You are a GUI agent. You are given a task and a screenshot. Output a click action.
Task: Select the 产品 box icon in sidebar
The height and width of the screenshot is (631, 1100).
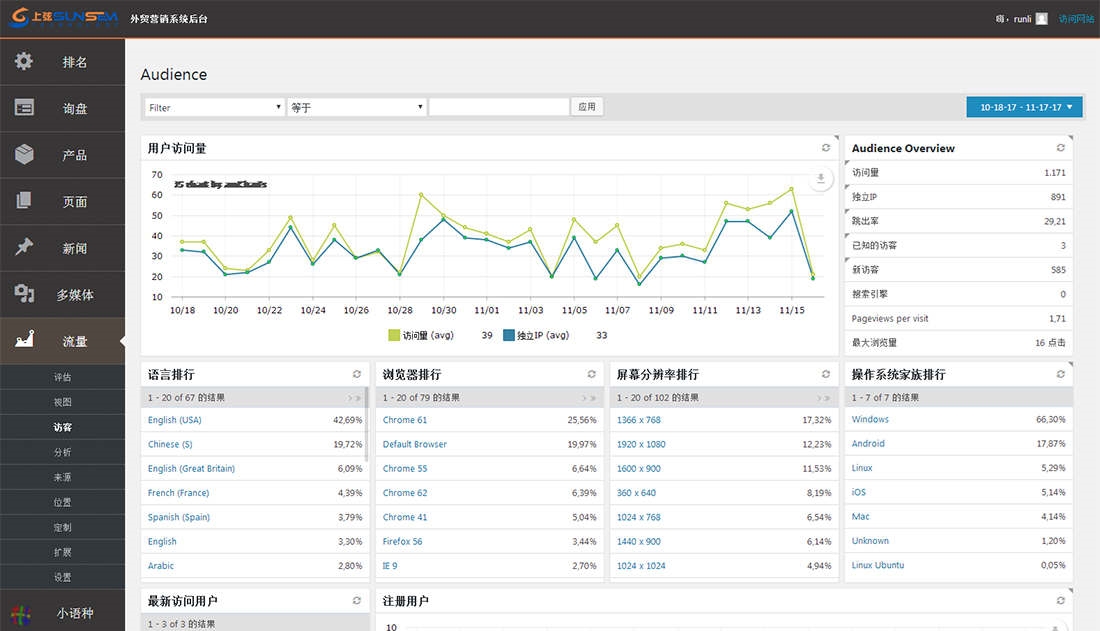[x=24, y=154]
